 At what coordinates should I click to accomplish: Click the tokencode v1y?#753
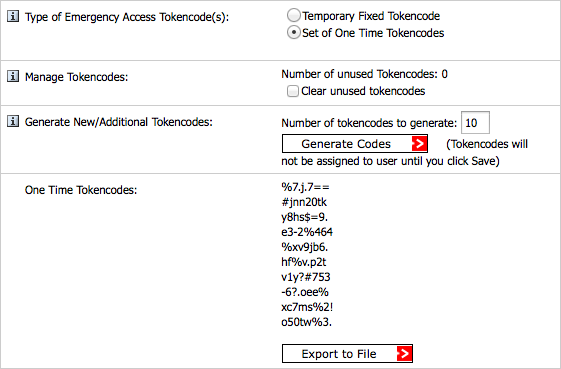(x=306, y=277)
